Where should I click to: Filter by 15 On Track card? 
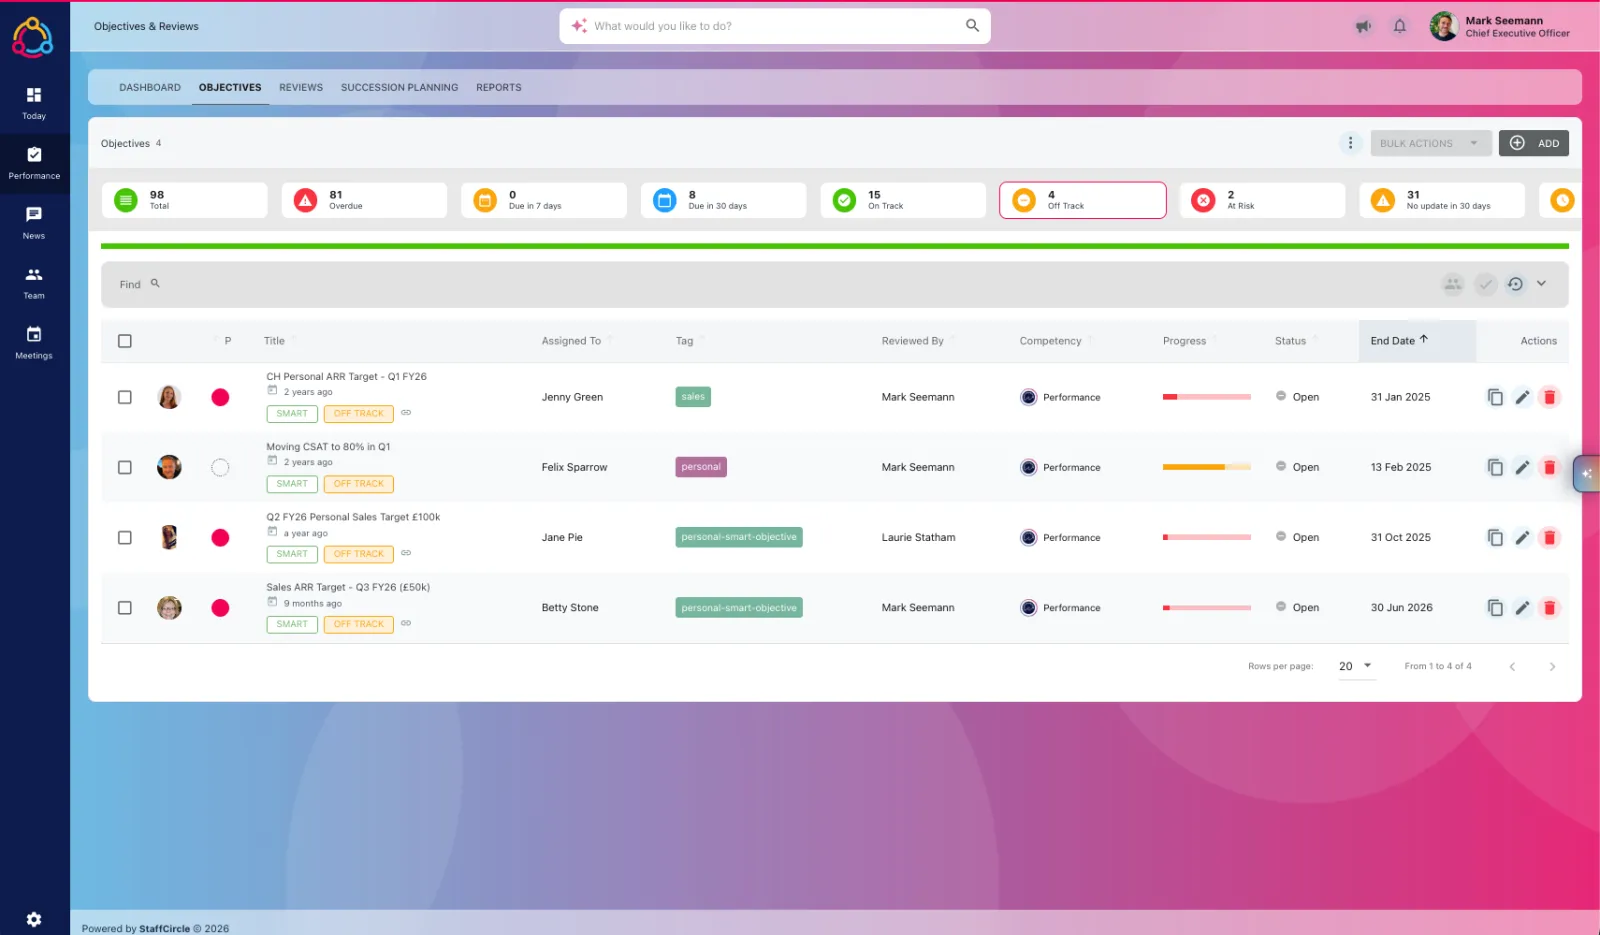(x=903, y=200)
